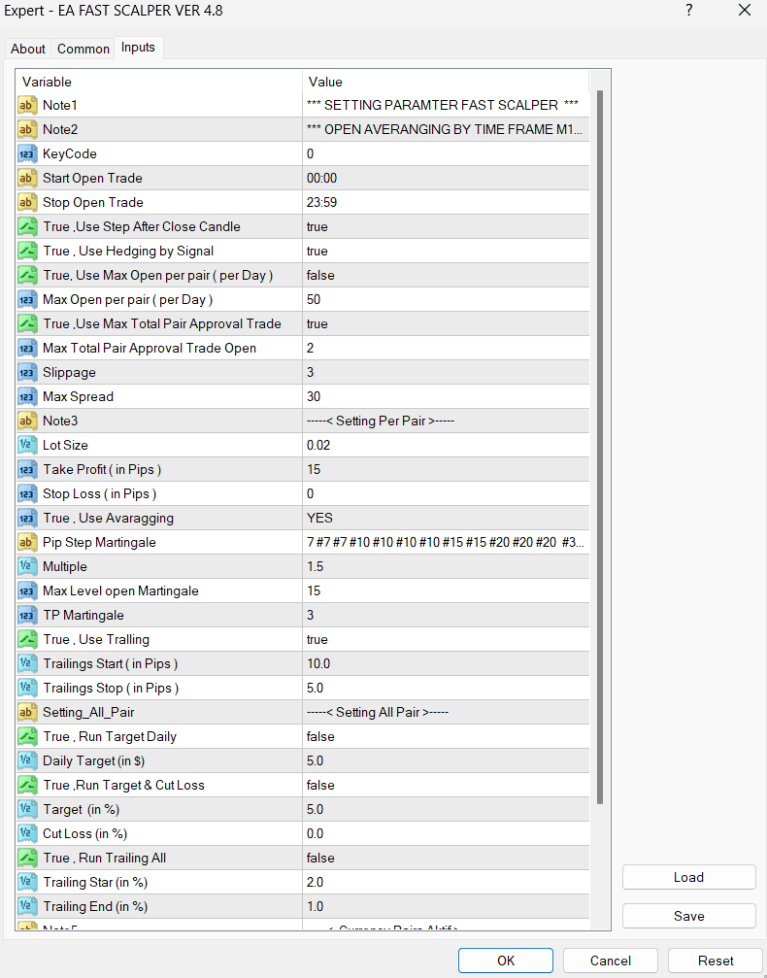The height and width of the screenshot is (978, 767).
Task: Toggle Use Step After Close Candle value
Action: (x=446, y=227)
